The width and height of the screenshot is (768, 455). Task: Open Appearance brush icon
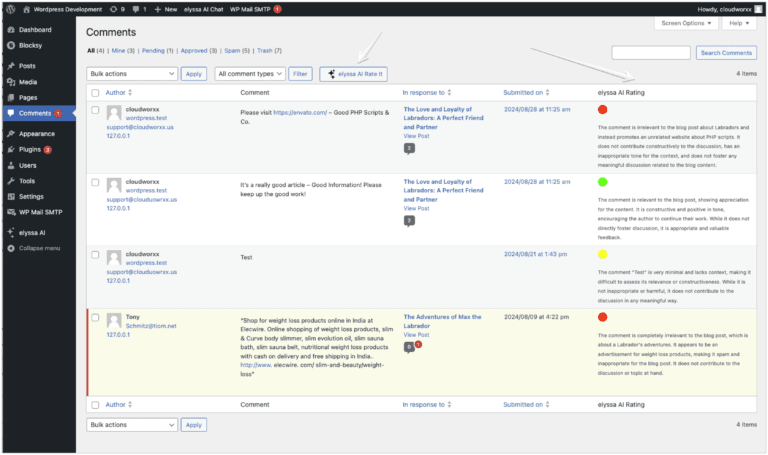11,134
